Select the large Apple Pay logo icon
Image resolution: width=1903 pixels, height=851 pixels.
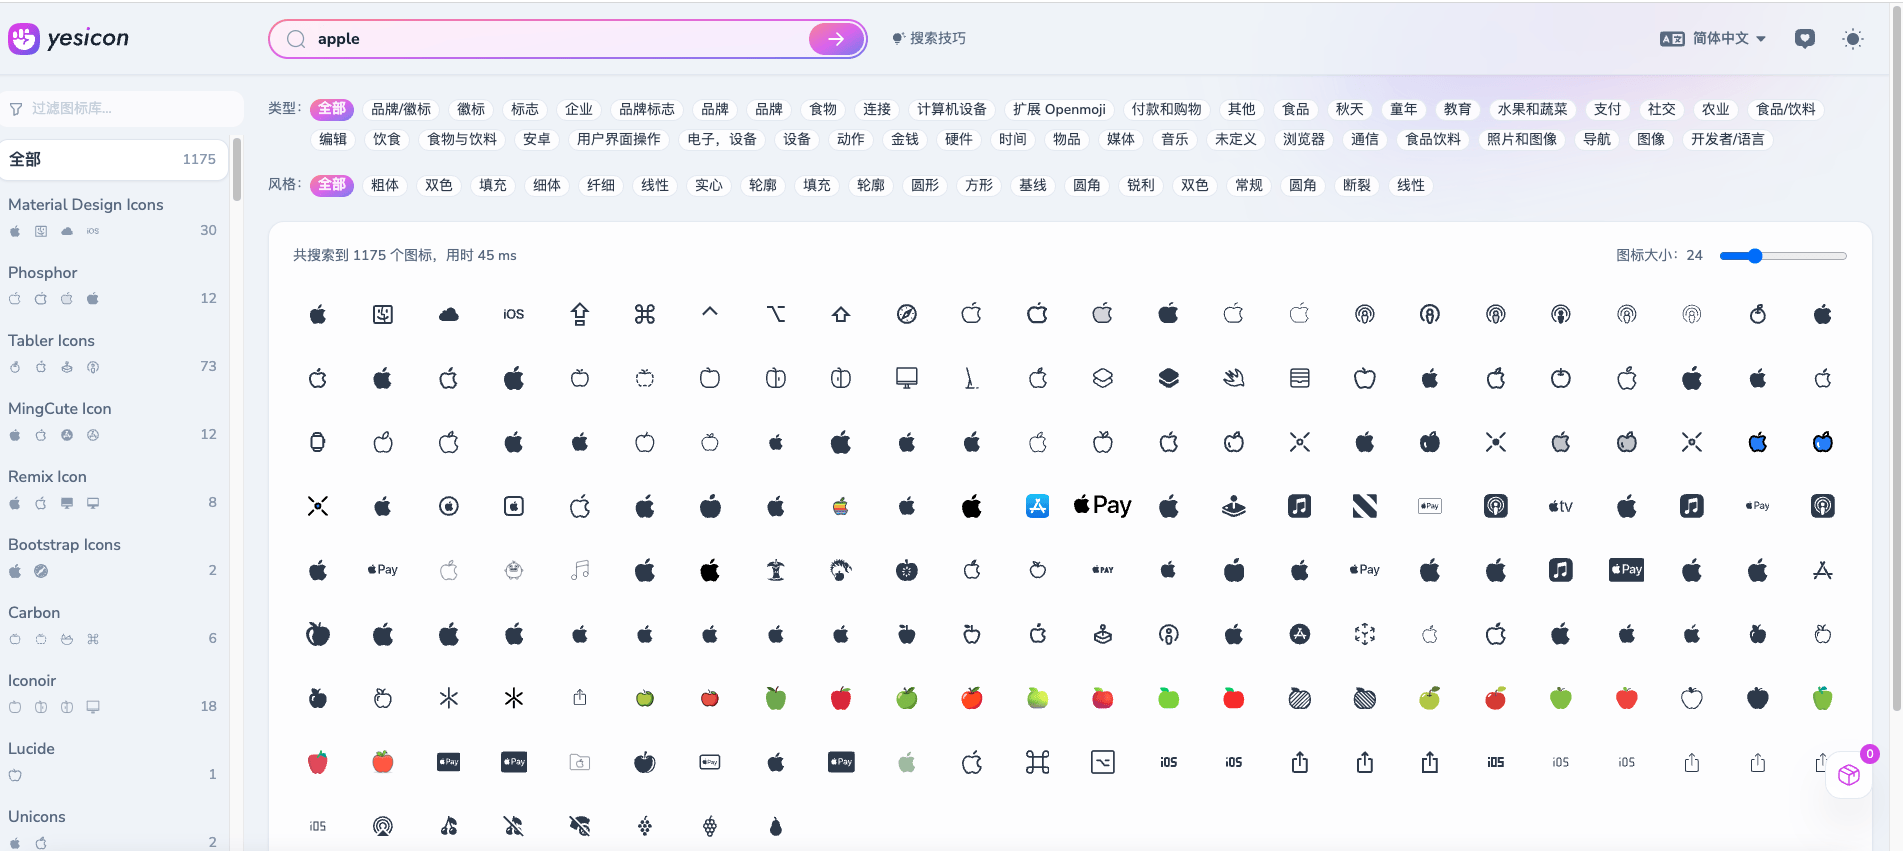(x=1103, y=506)
